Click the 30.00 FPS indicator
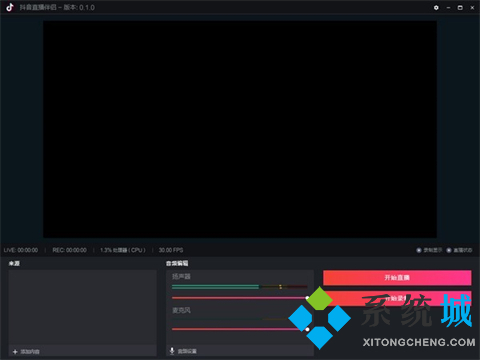This screenshot has height=360, width=480. 171,250
